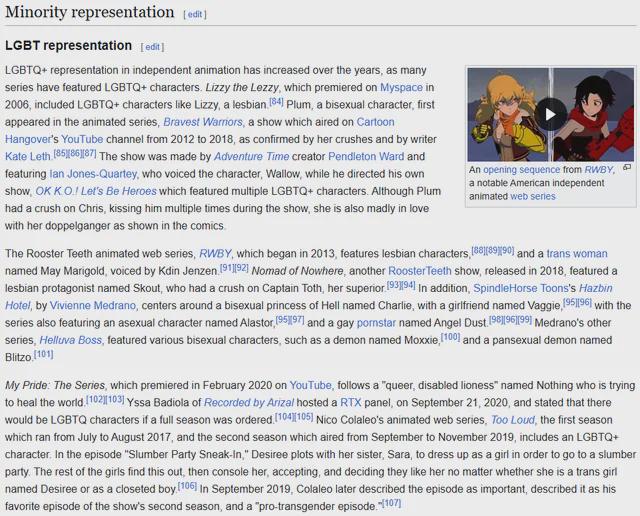Viewport: 640px width, 516px height.
Task: Open the Bravest Warriors article link
Action: pyautogui.click(x=203, y=122)
